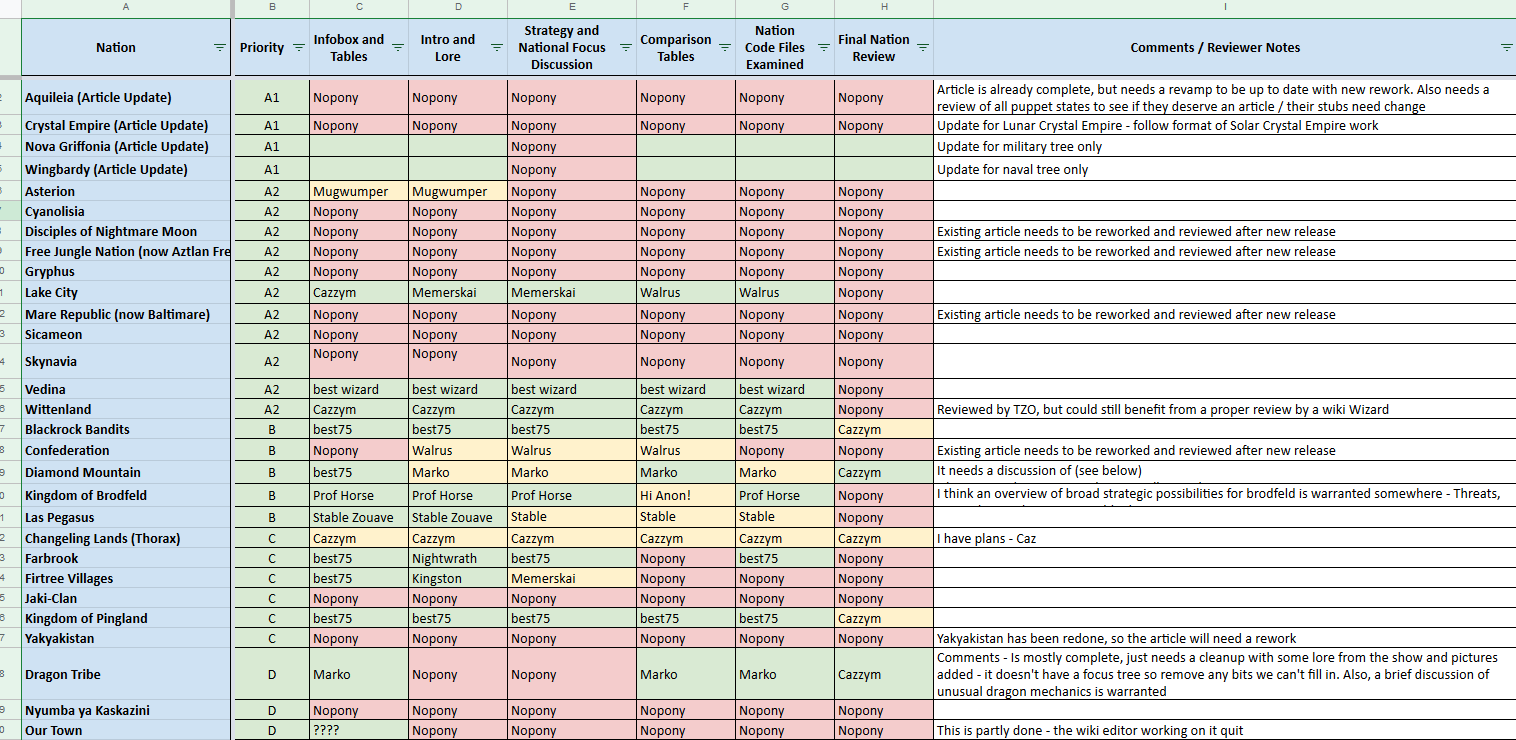Click "Stable Zouave" in Las Pegasus Infobox cell
This screenshot has width=1516, height=740.
(353, 518)
